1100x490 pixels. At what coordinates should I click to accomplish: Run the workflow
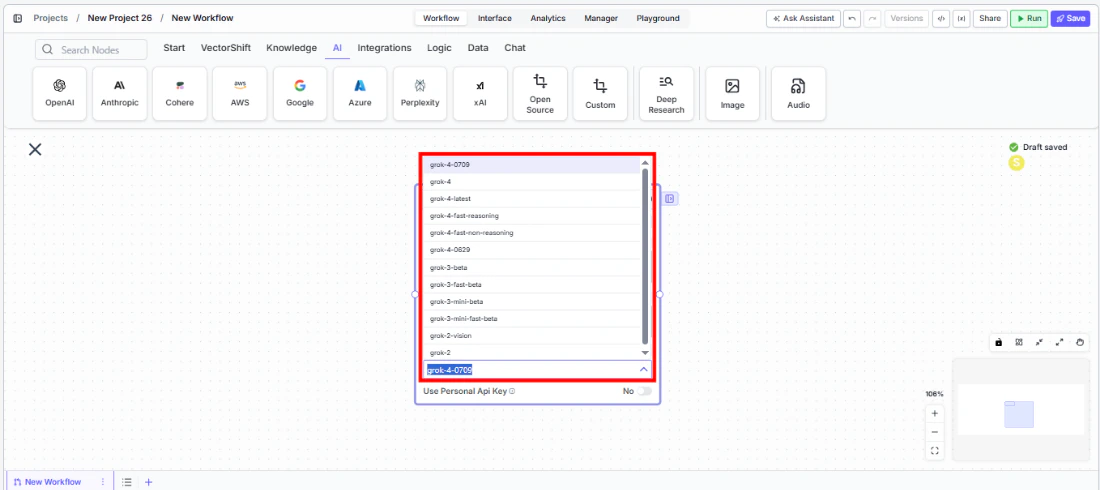point(1028,18)
